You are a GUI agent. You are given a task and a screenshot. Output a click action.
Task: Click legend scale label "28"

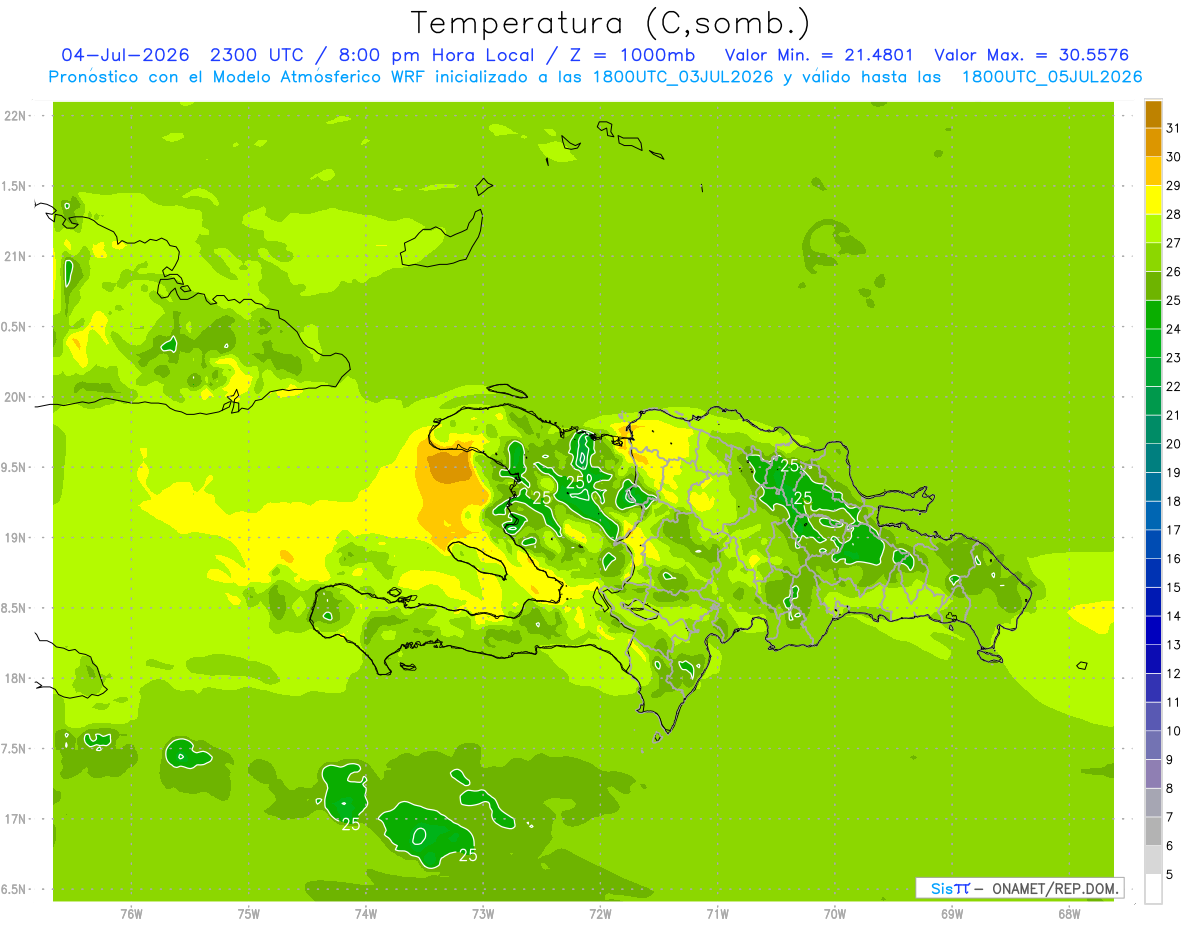click(x=1173, y=214)
